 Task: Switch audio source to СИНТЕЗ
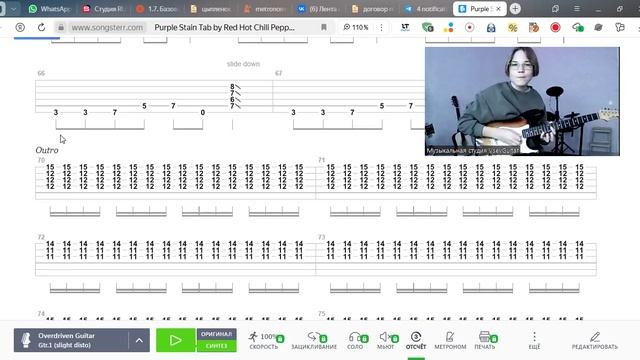pos(216,346)
